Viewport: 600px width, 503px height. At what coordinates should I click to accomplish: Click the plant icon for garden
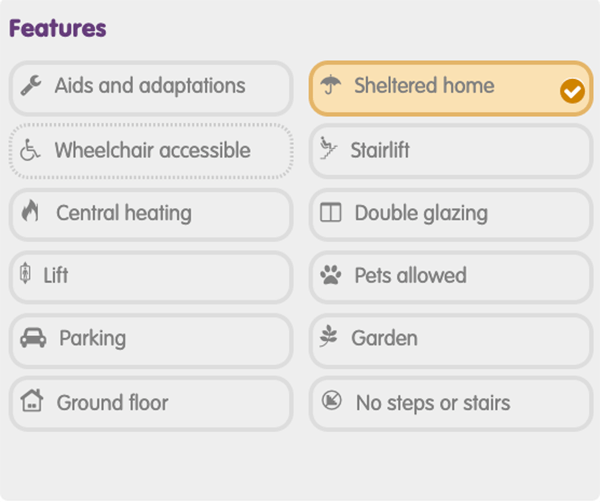click(329, 336)
